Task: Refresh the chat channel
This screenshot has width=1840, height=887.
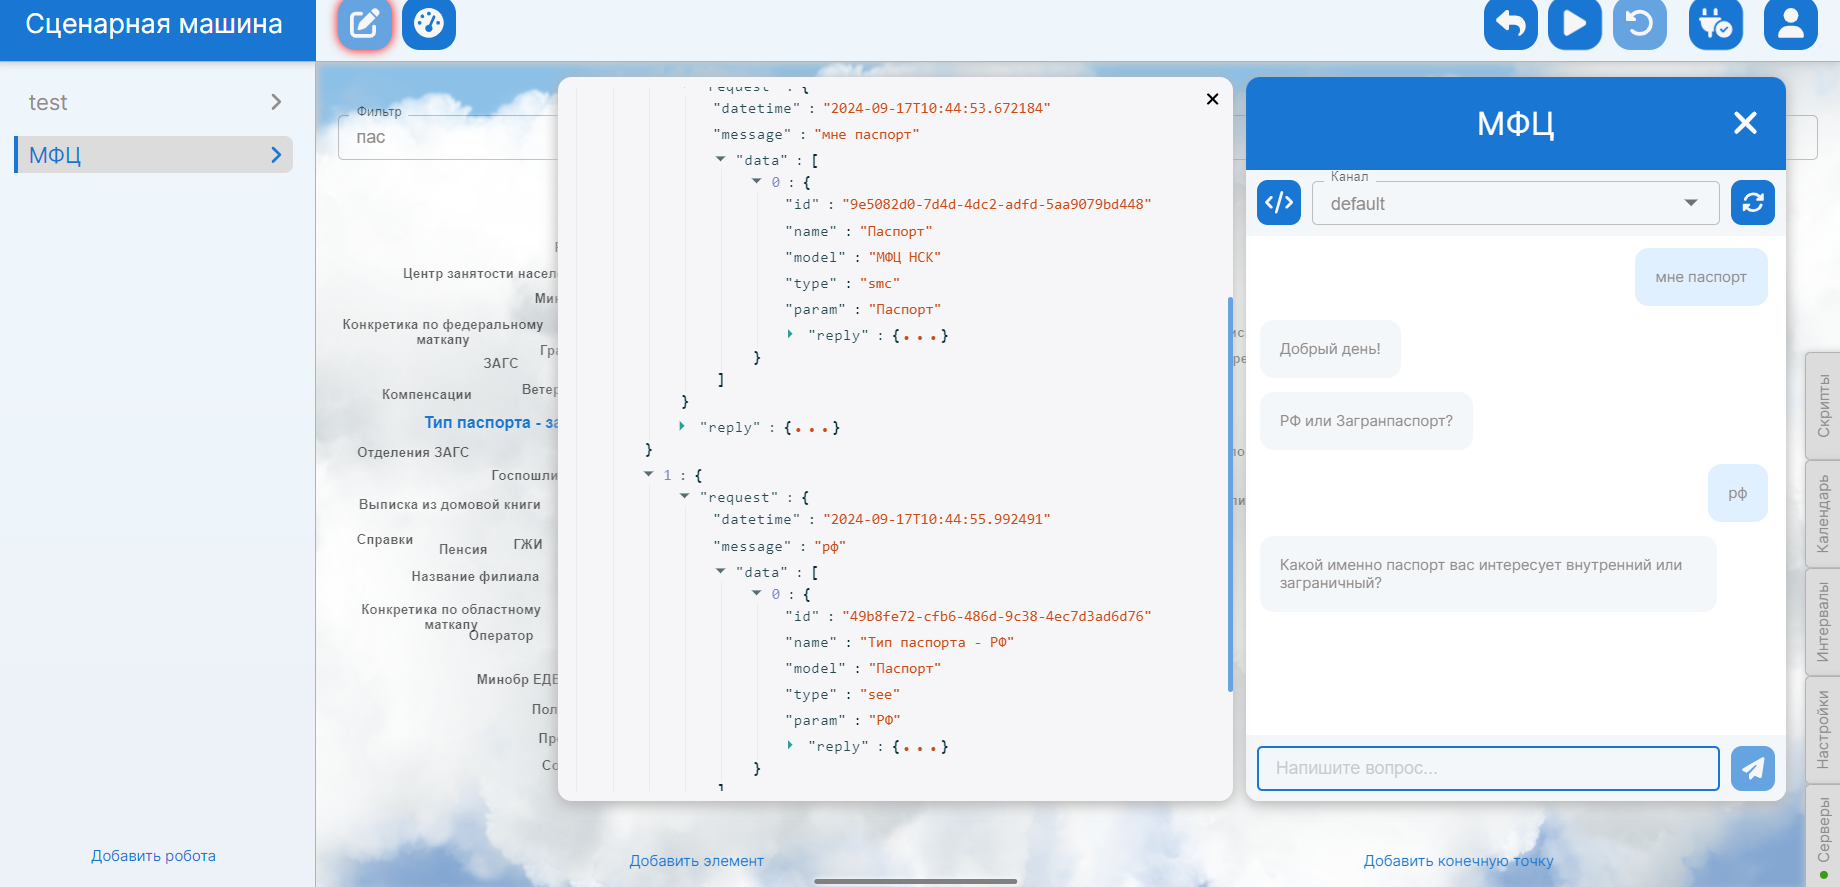Action: click(x=1753, y=203)
